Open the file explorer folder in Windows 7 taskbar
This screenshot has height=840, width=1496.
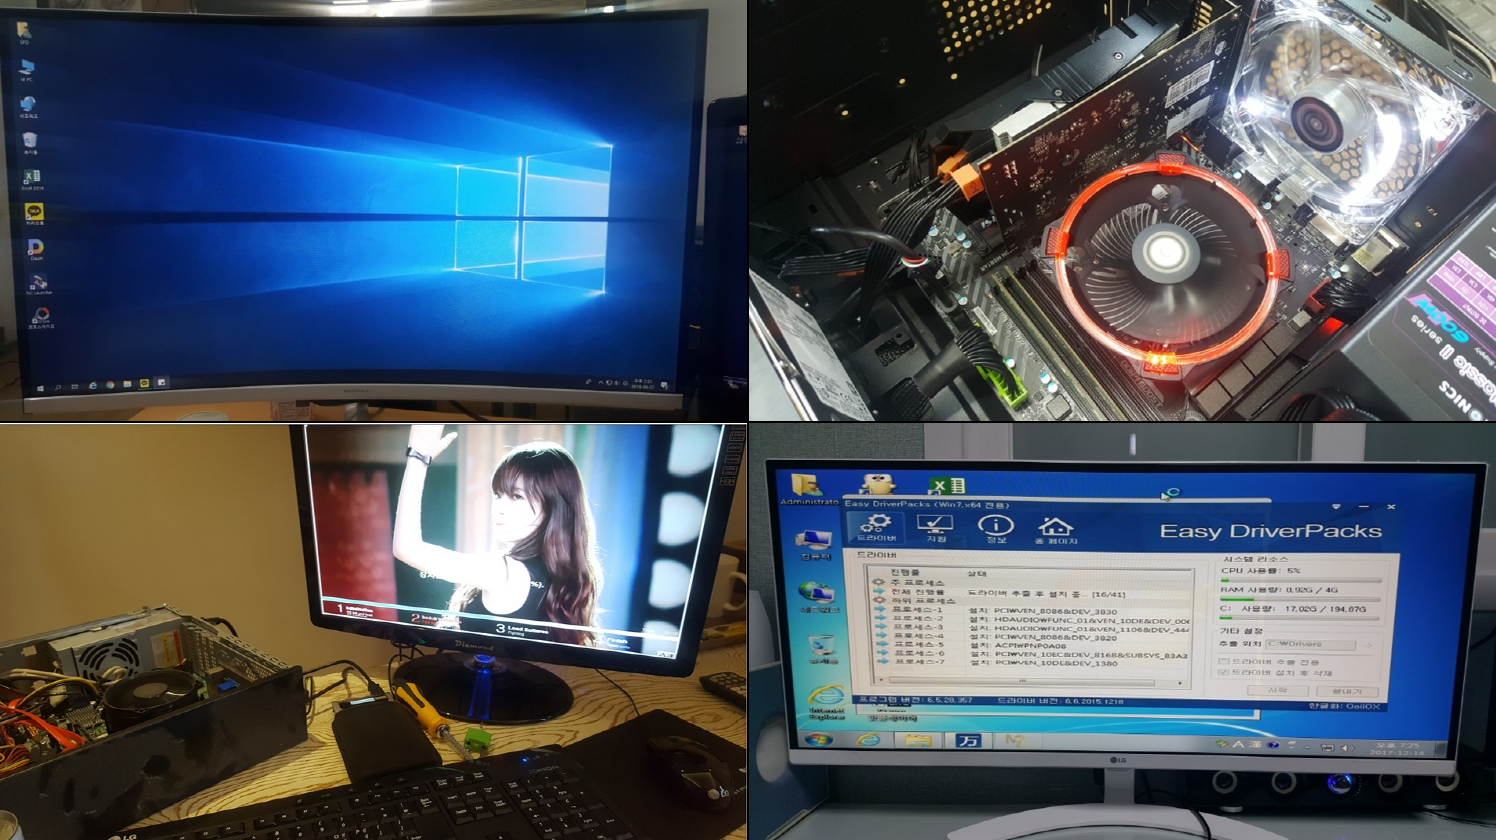pos(918,741)
